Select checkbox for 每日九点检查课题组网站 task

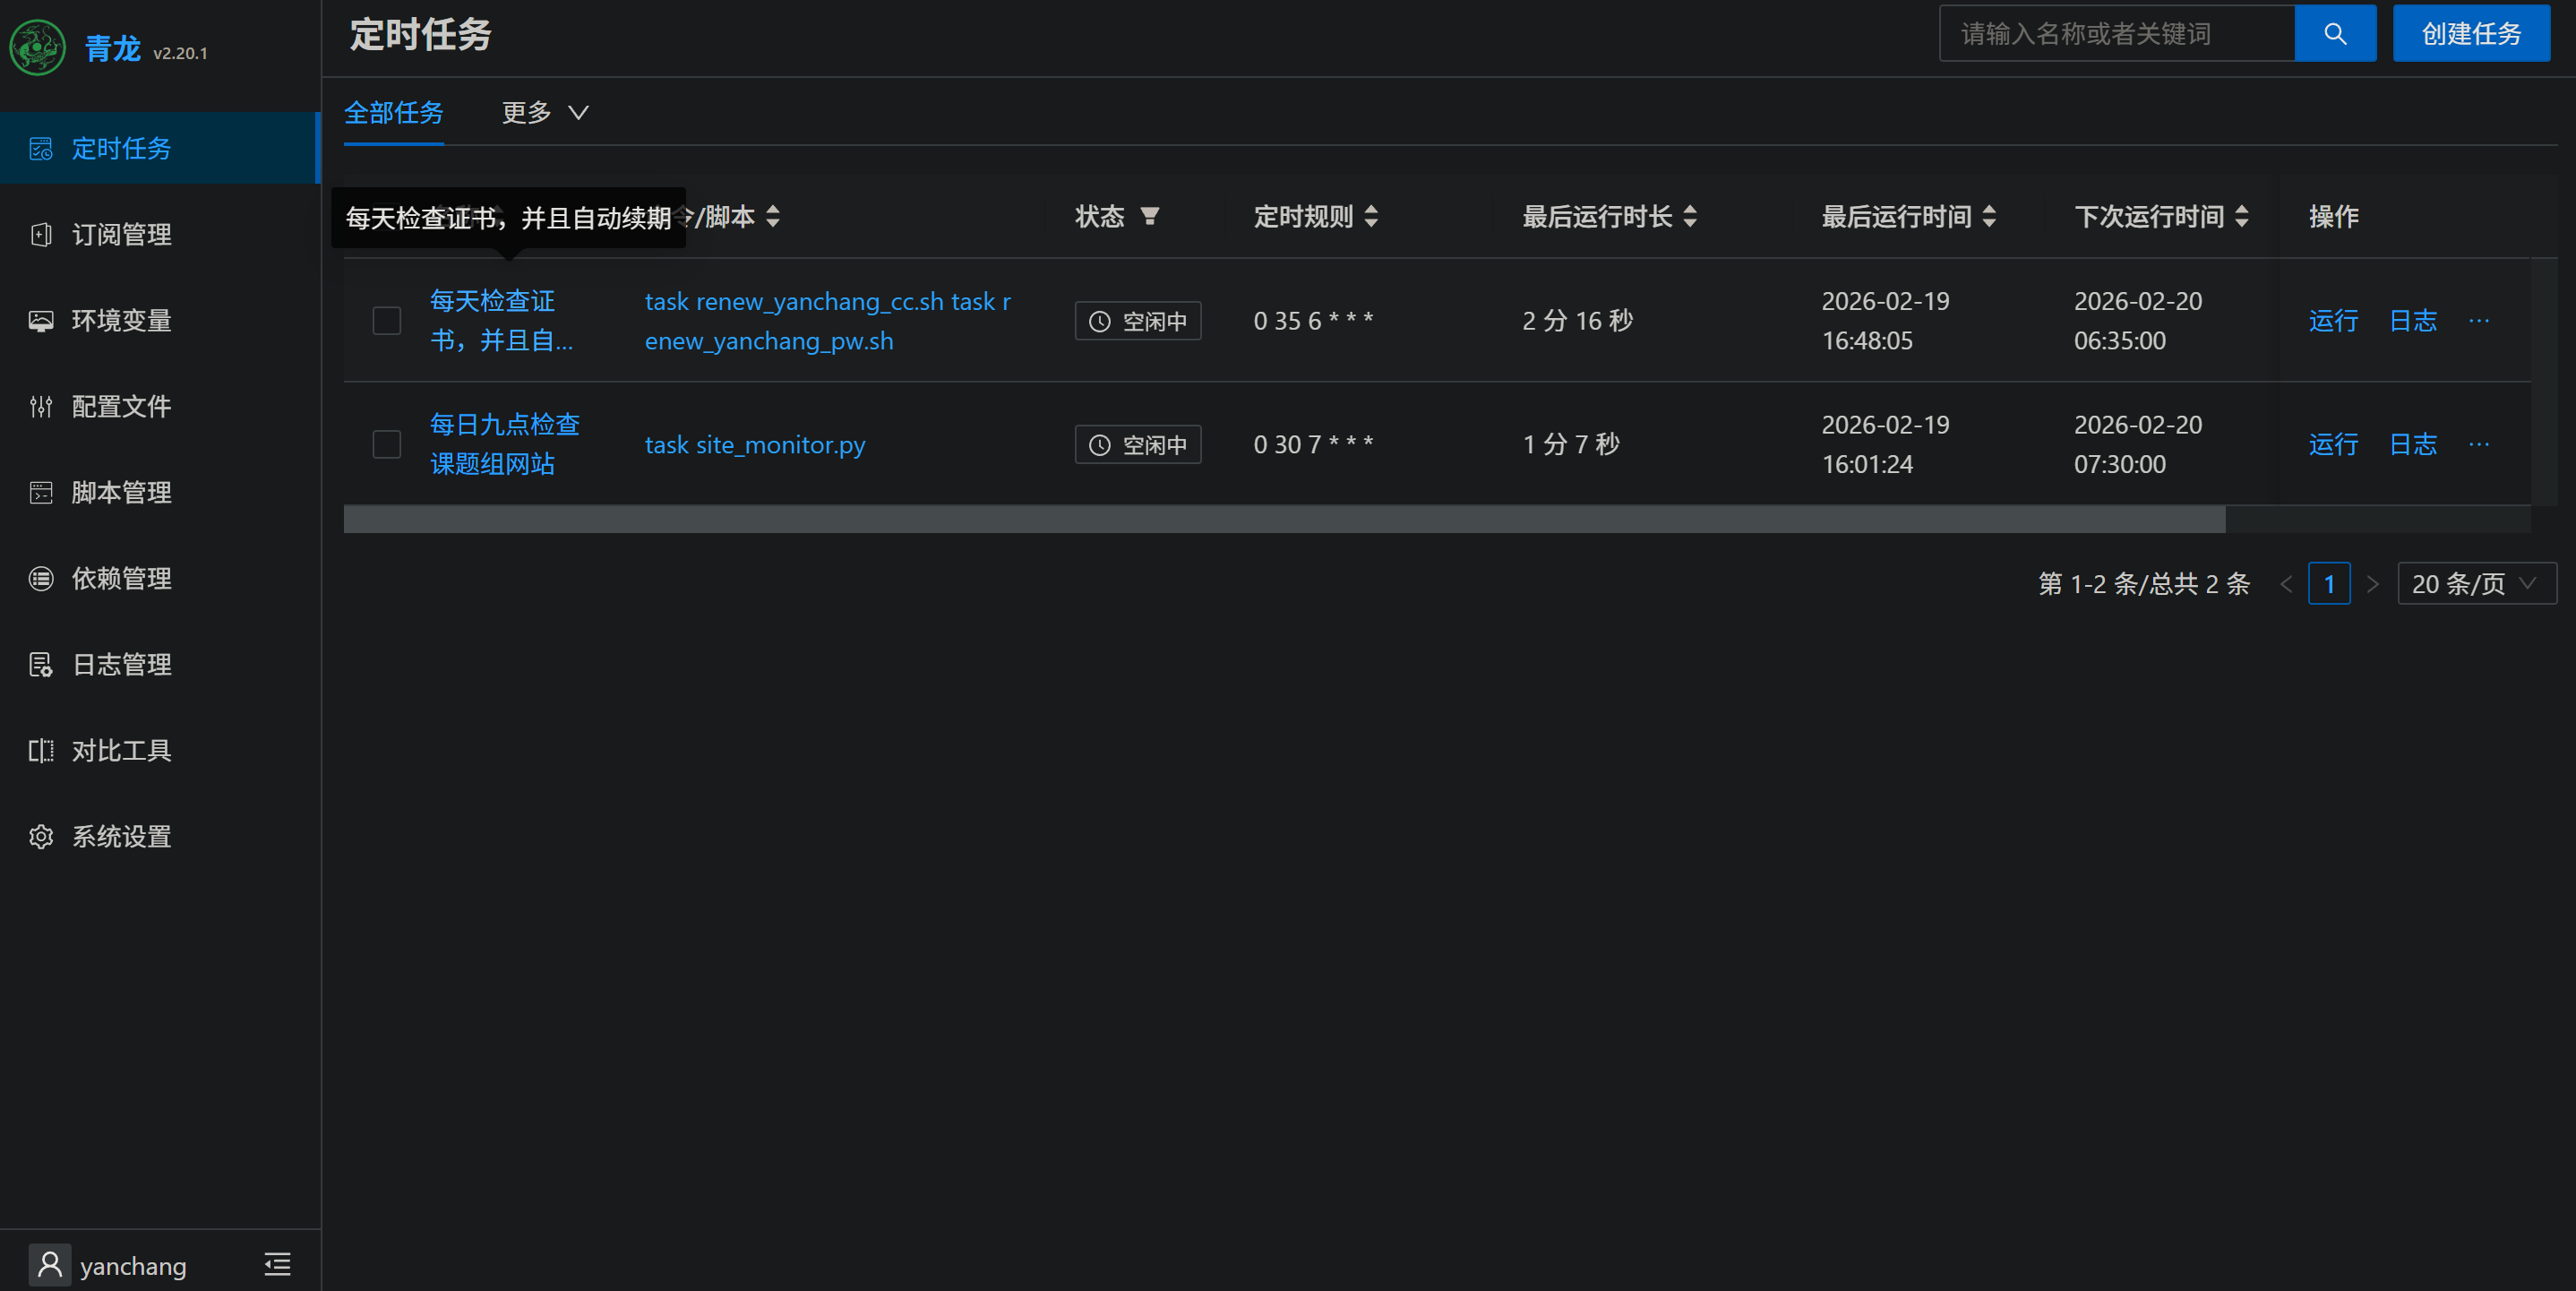click(386, 444)
